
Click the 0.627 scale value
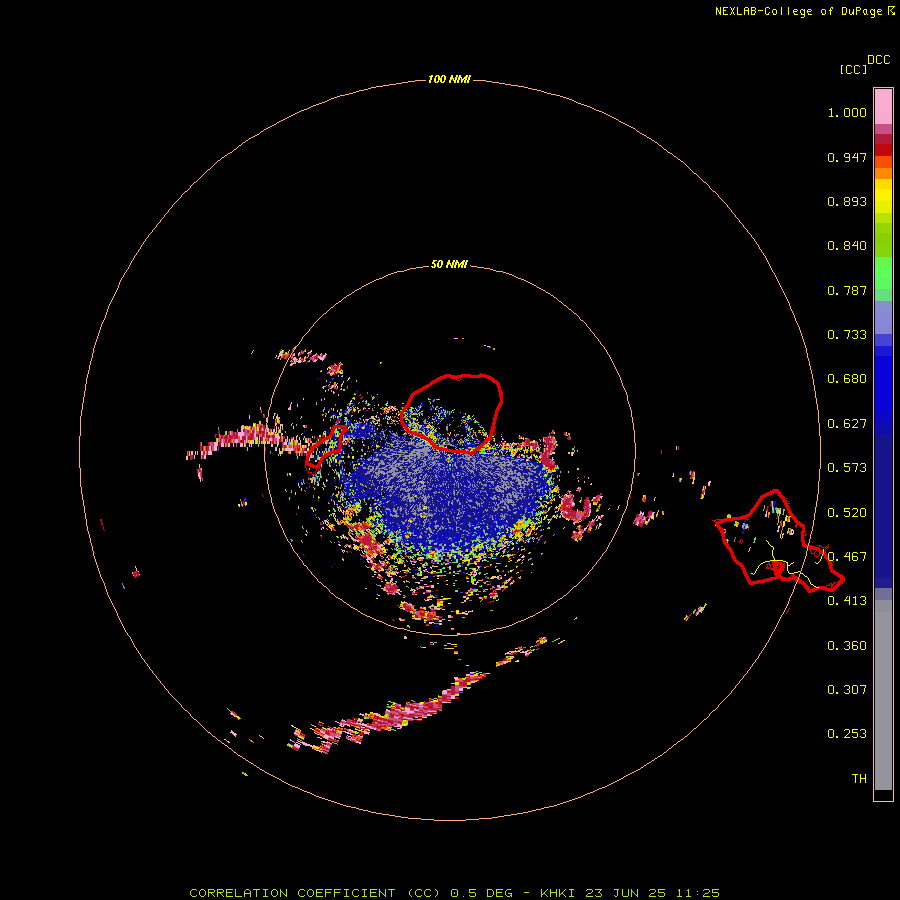click(x=847, y=424)
